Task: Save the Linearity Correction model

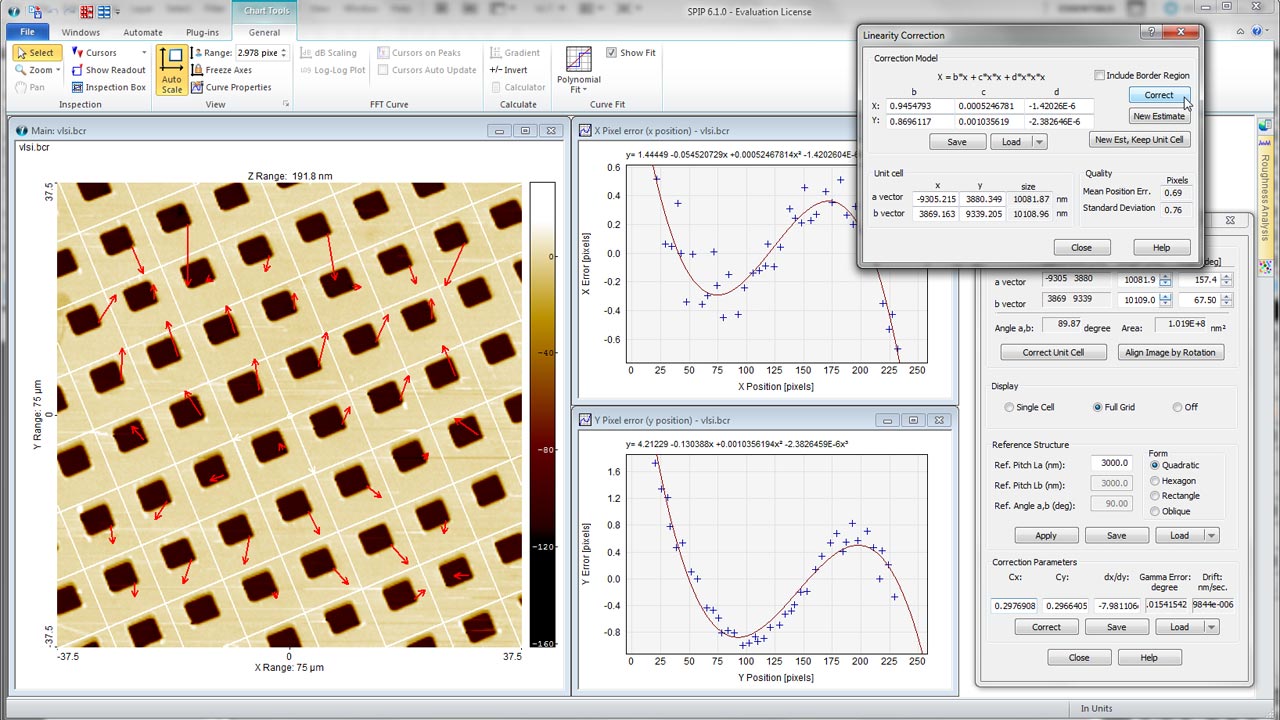Action: (957, 142)
